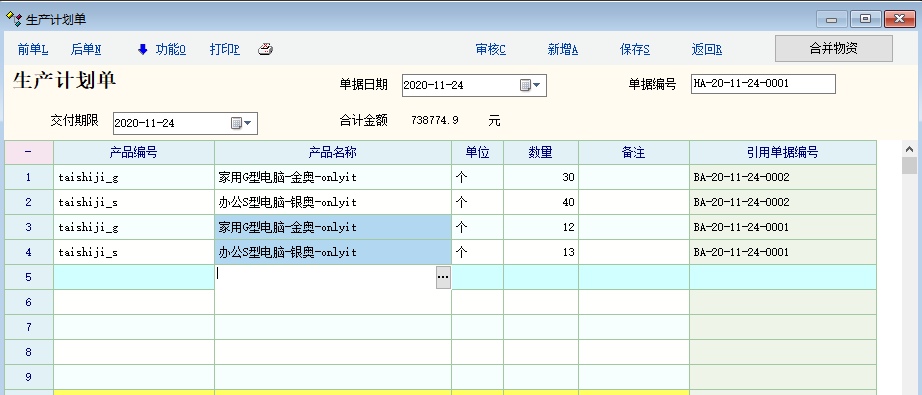Click BA-20-11-24-0002 reference in row 1
The height and width of the screenshot is (395, 922).
coord(741,178)
